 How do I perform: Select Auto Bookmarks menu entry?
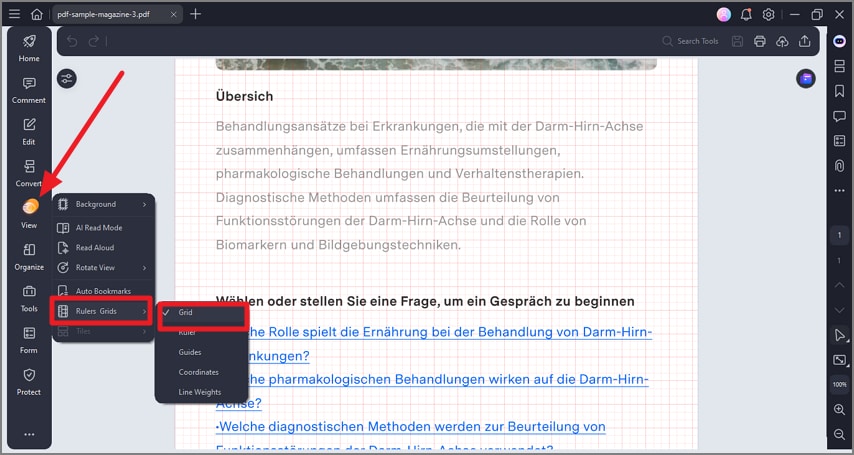(103, 291)
